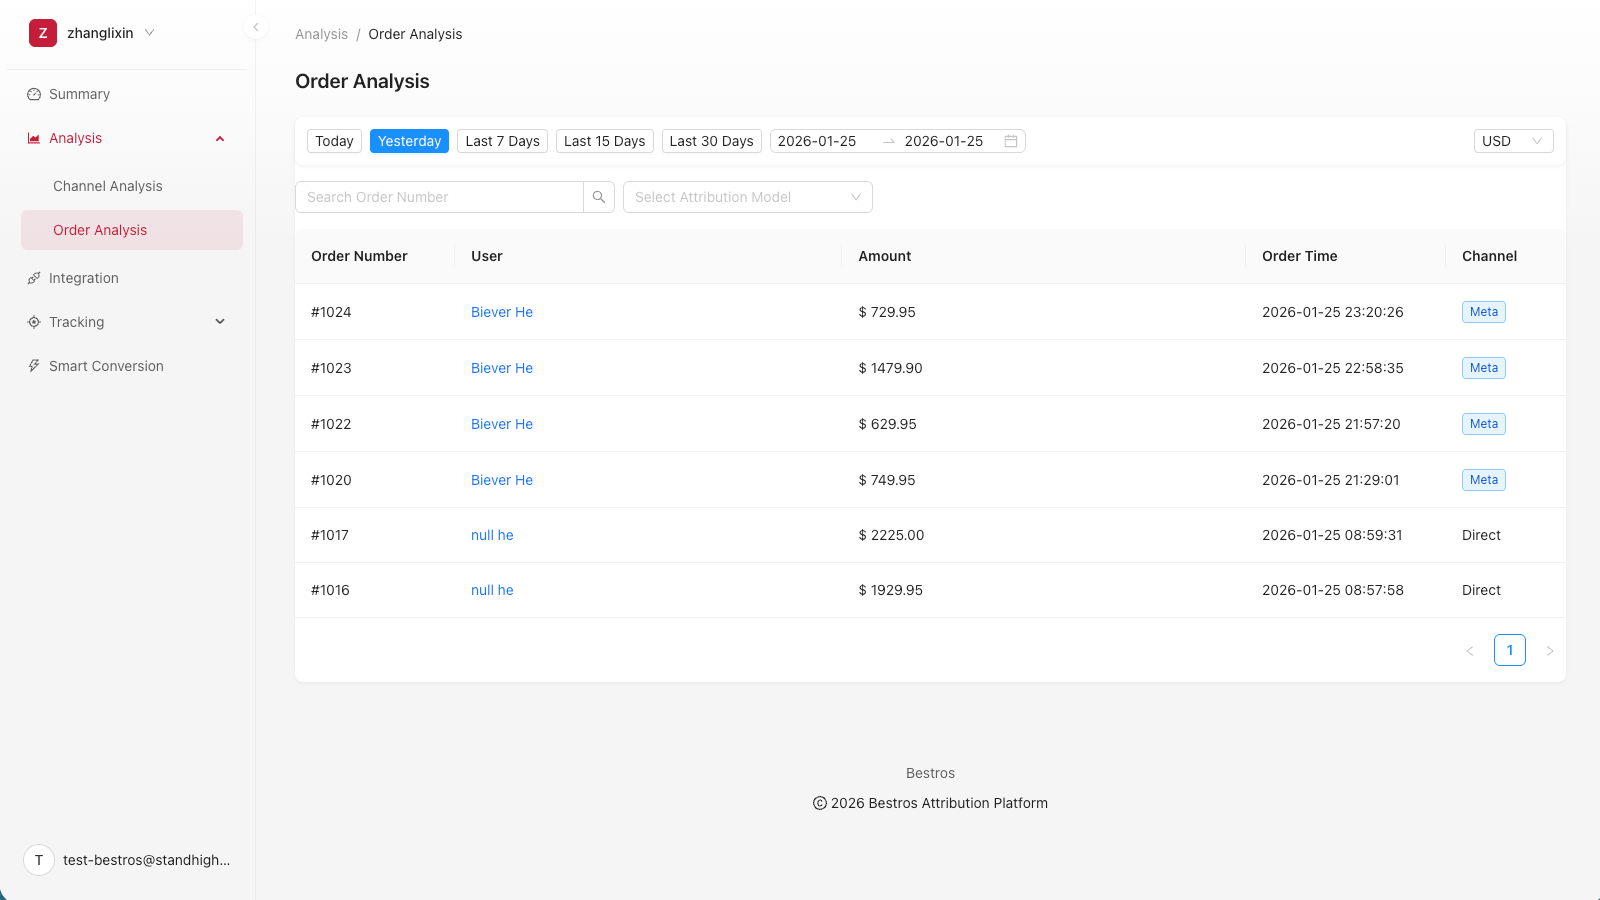Click the magnifying glass search icon
This screenshot has width=1600, height=900.
(x=598, y=197)
